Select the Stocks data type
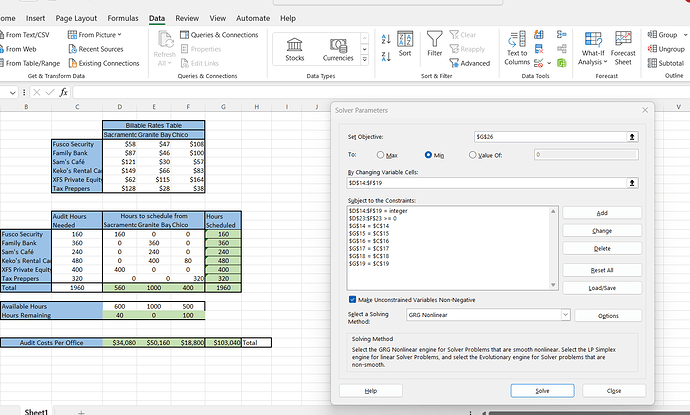The height and width of the screenshot is (415, 690). tap(294, 49)
